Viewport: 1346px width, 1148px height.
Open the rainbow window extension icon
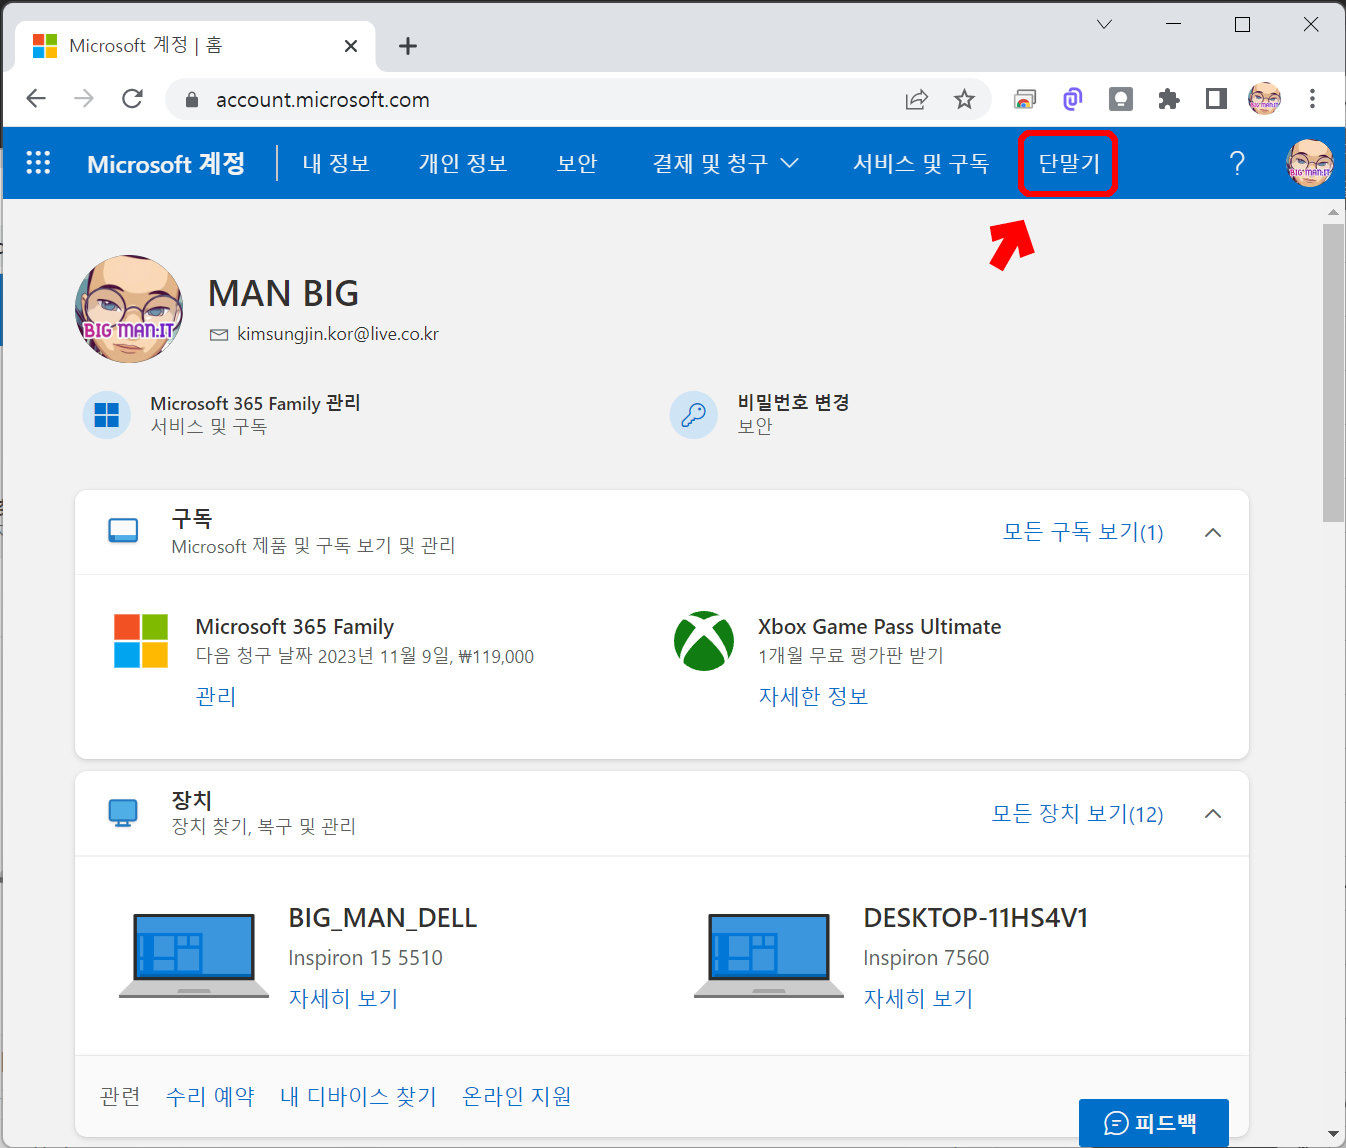(1025, 99)
